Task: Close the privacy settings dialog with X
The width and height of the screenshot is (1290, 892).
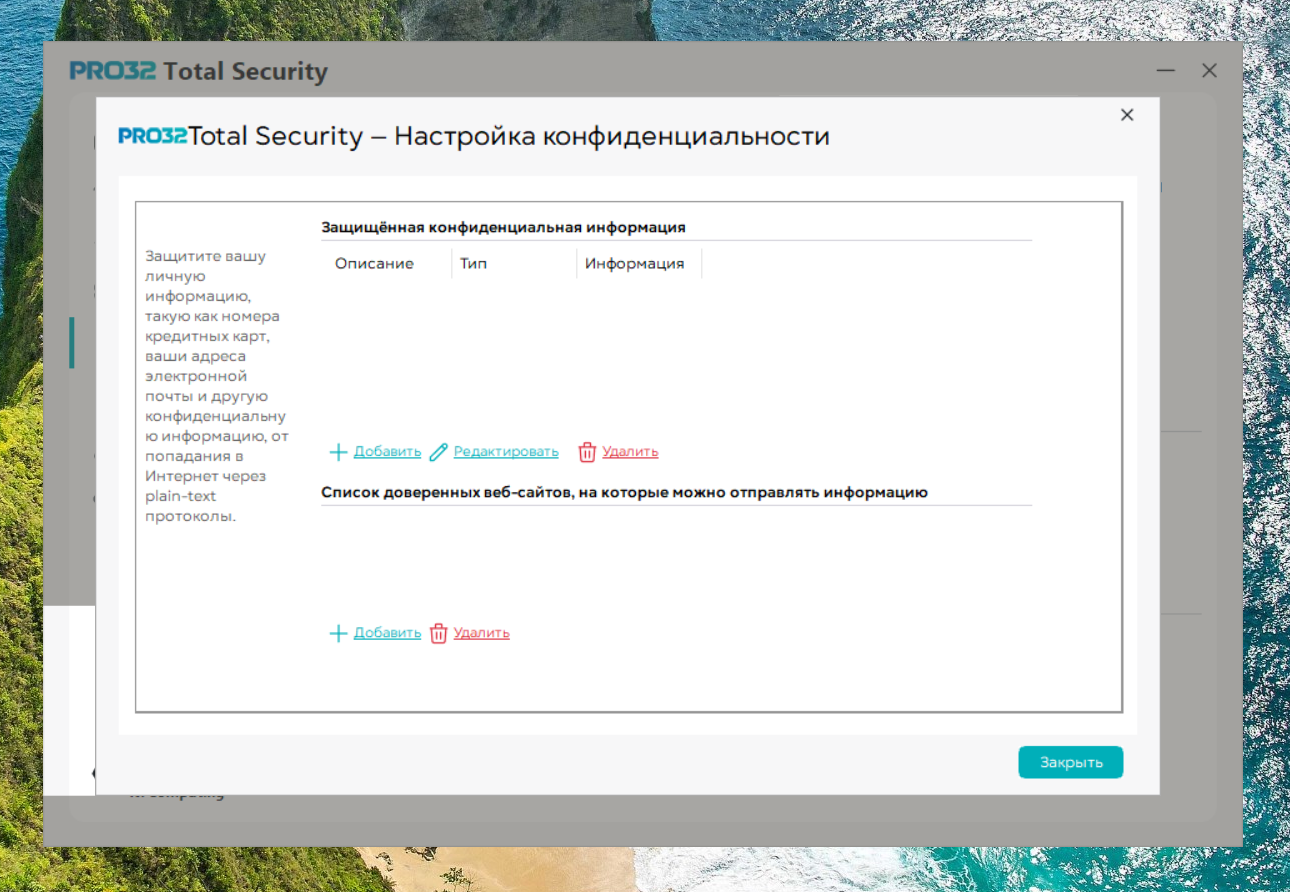Action: tap(1127, 115)
